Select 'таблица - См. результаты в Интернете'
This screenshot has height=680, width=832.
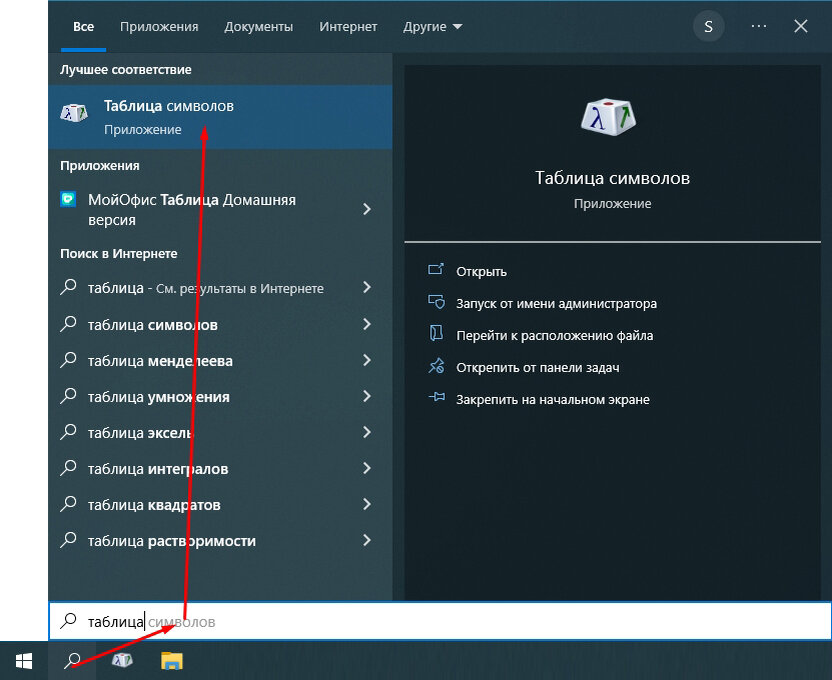[x=220, y=288]
